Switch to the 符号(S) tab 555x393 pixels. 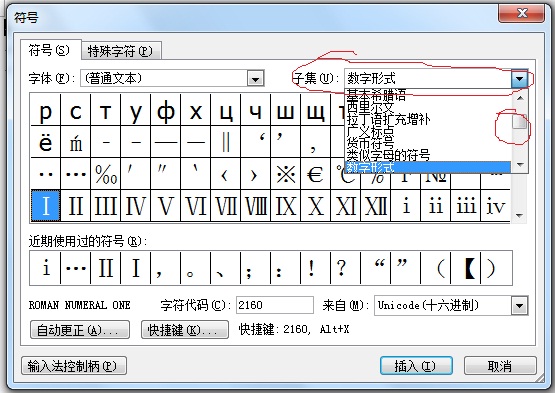click(50, 50)
